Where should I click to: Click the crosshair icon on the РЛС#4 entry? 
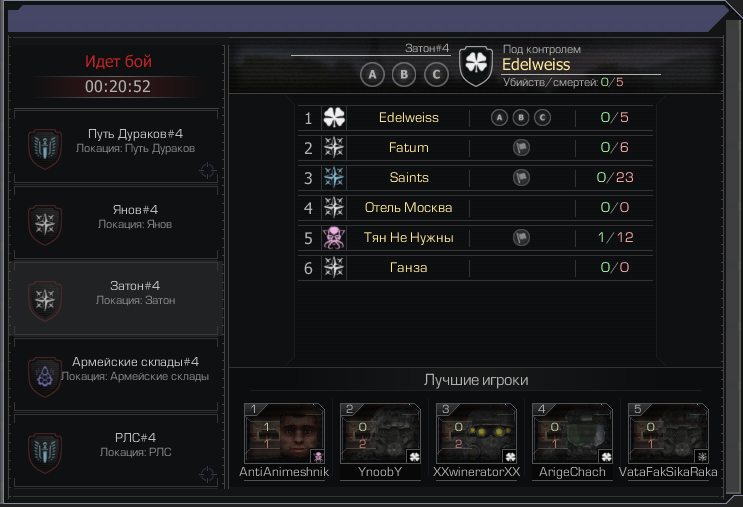pos(208,474)
